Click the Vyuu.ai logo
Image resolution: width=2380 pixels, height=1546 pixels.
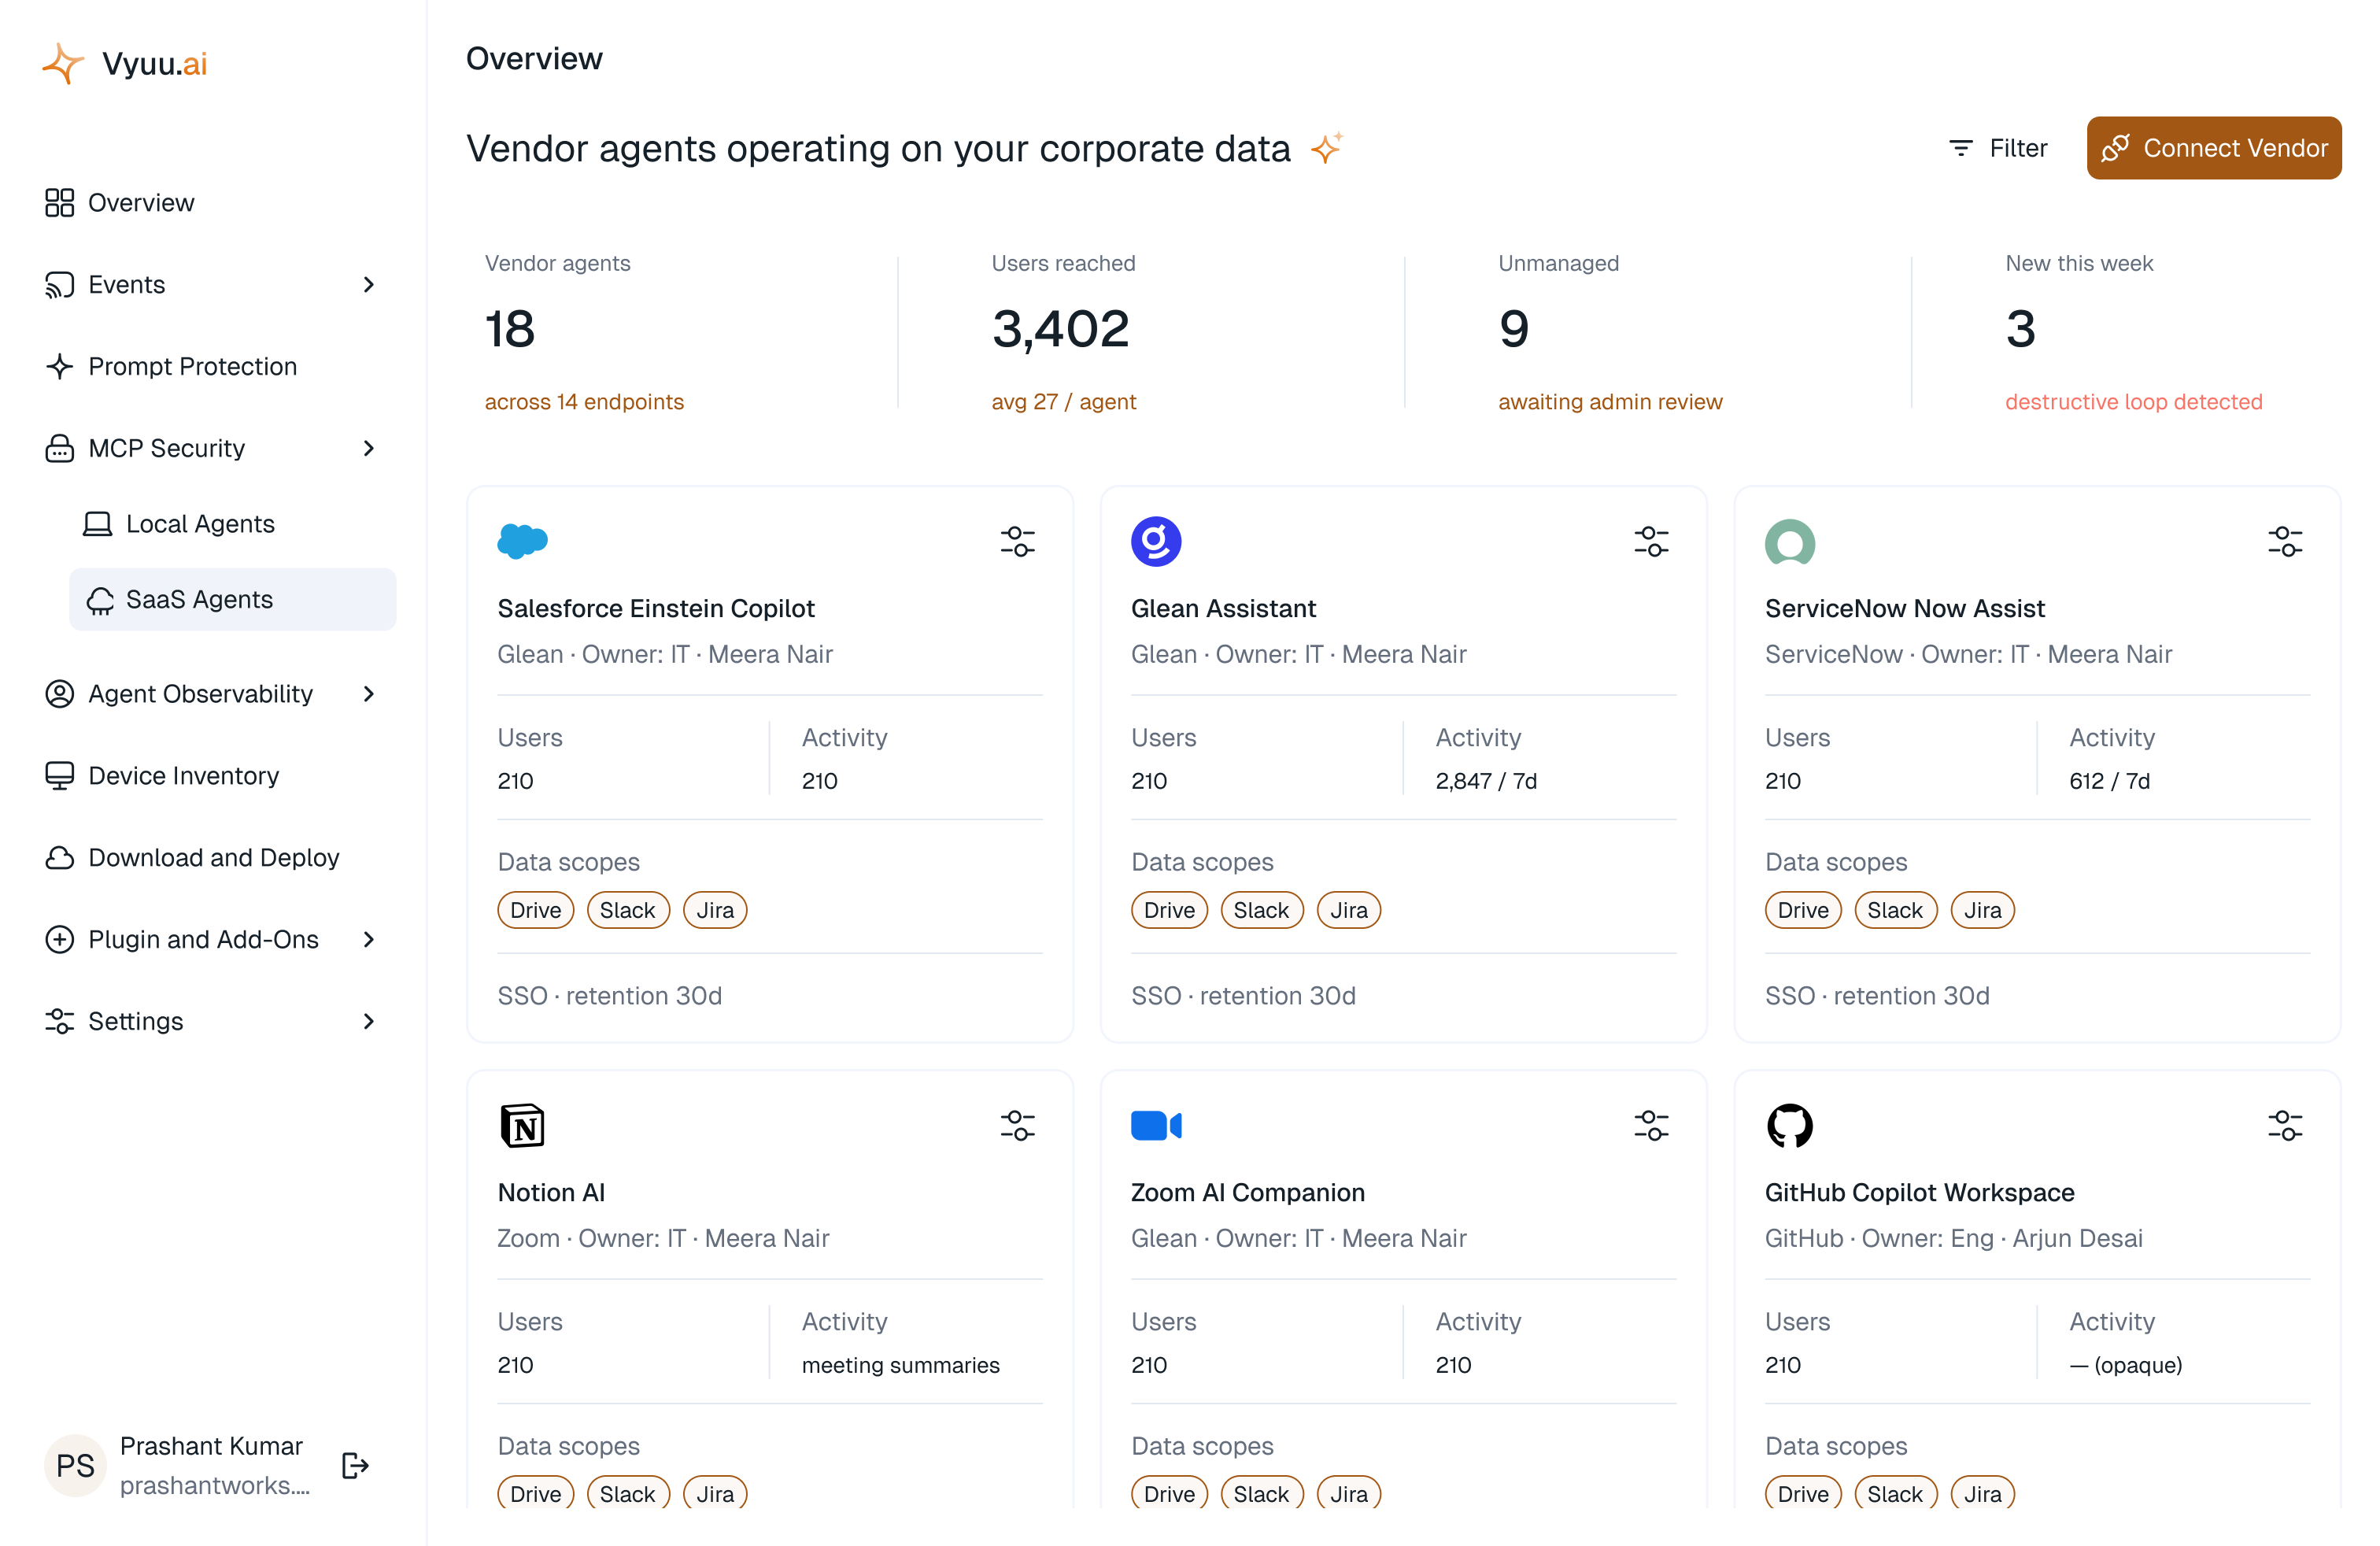(125, 64)
